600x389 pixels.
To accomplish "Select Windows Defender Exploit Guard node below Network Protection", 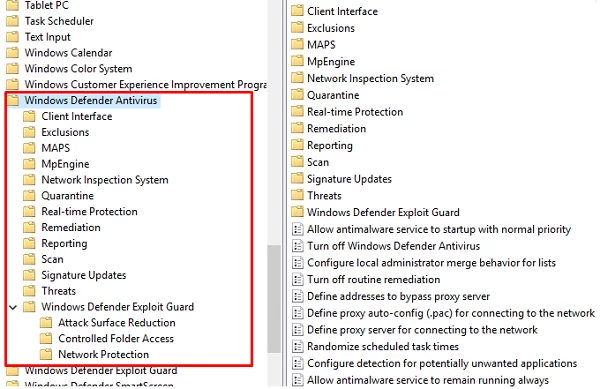I will coord(101,371).
